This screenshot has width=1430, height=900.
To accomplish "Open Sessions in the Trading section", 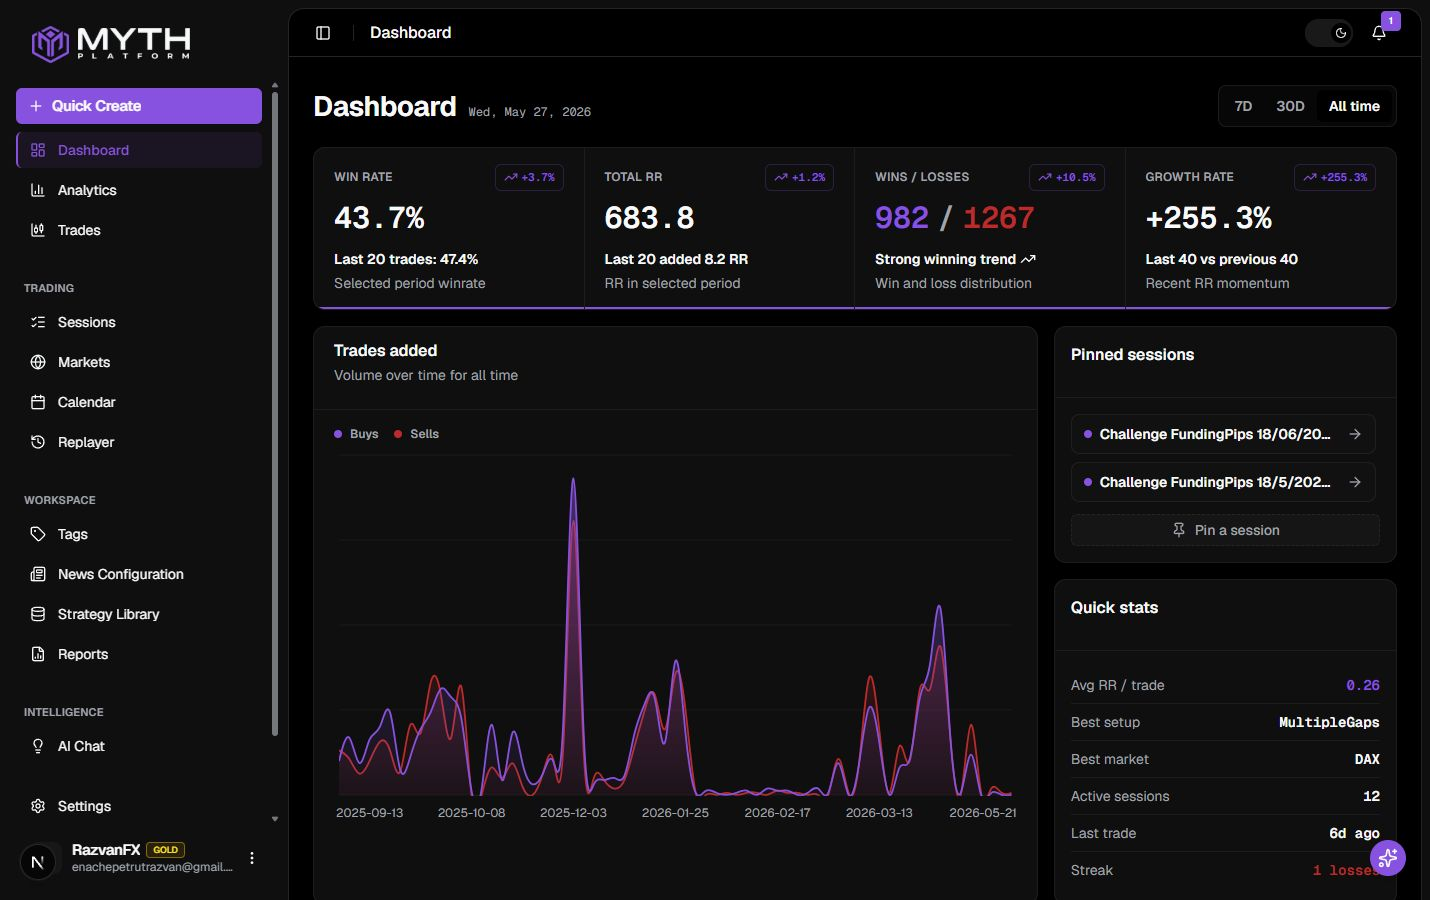I will (139, 322).
